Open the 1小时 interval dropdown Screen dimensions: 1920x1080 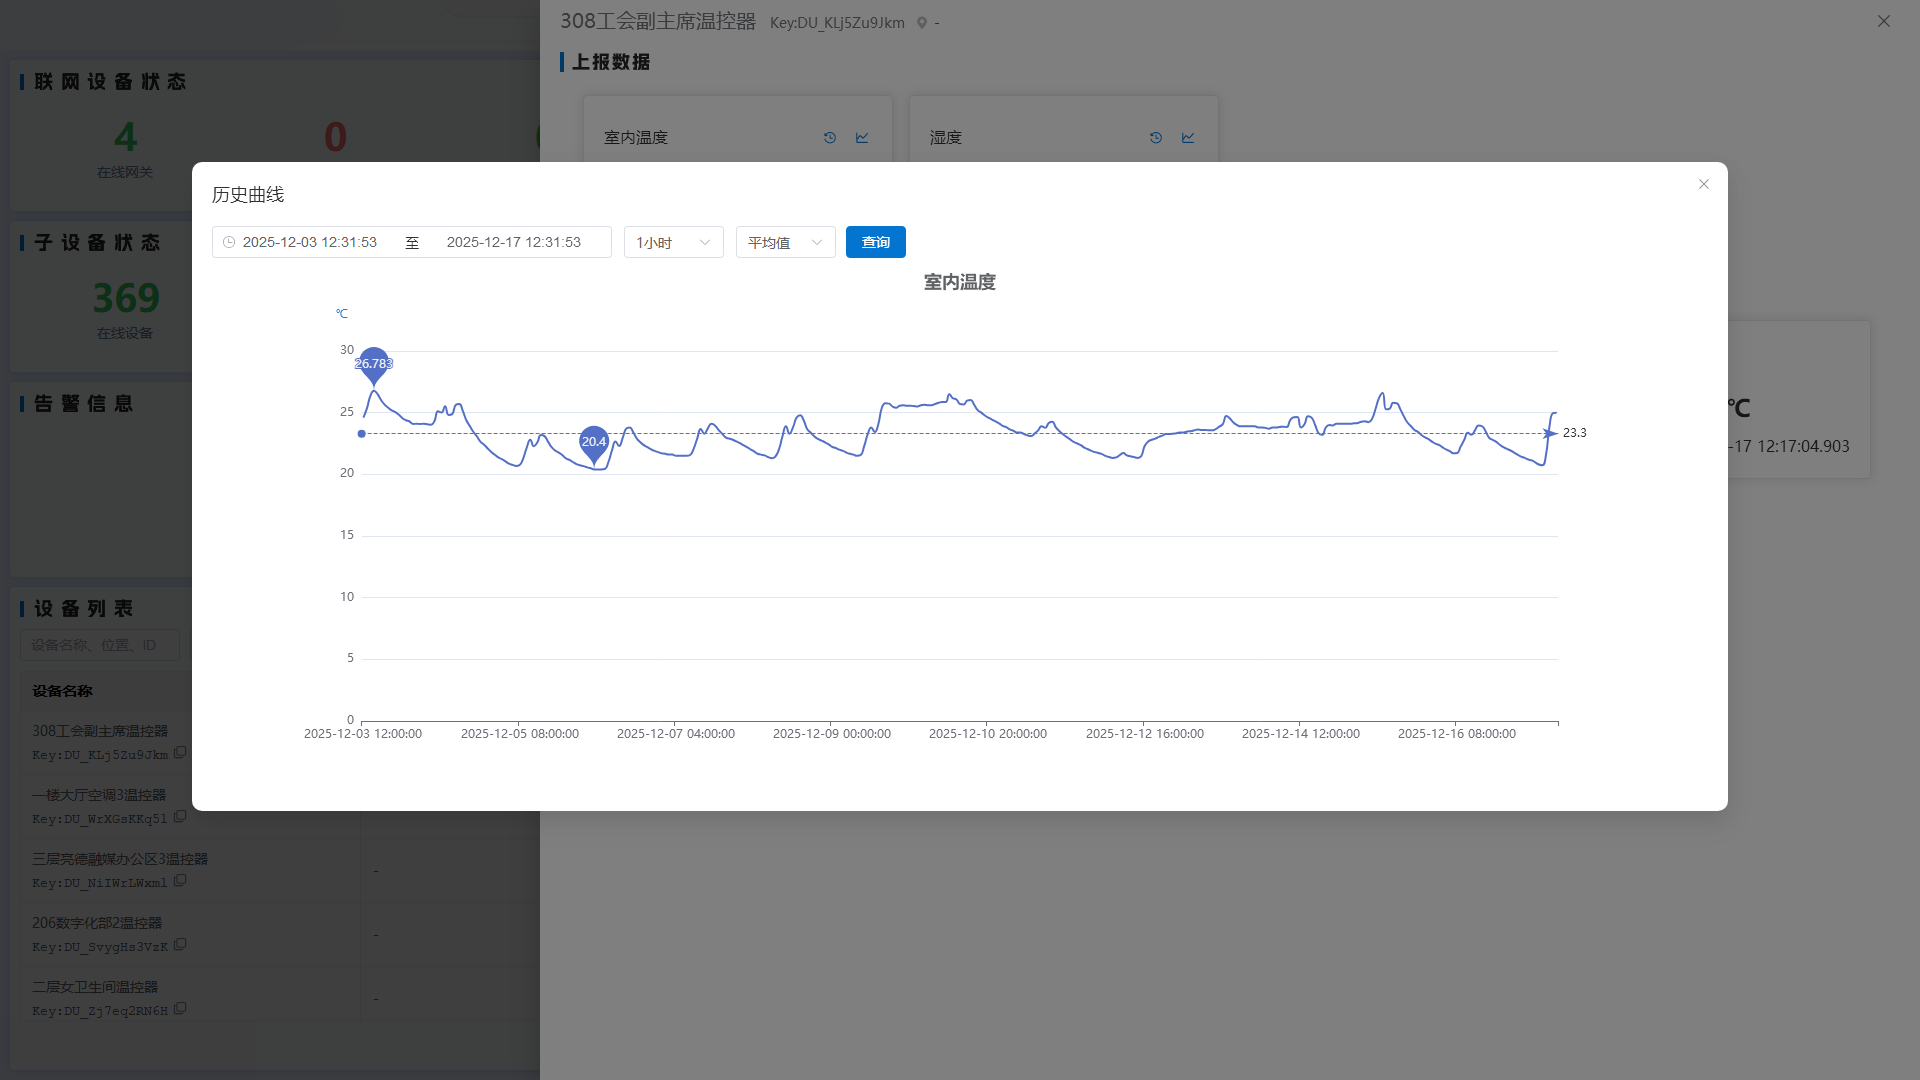[x=673, y=242]
